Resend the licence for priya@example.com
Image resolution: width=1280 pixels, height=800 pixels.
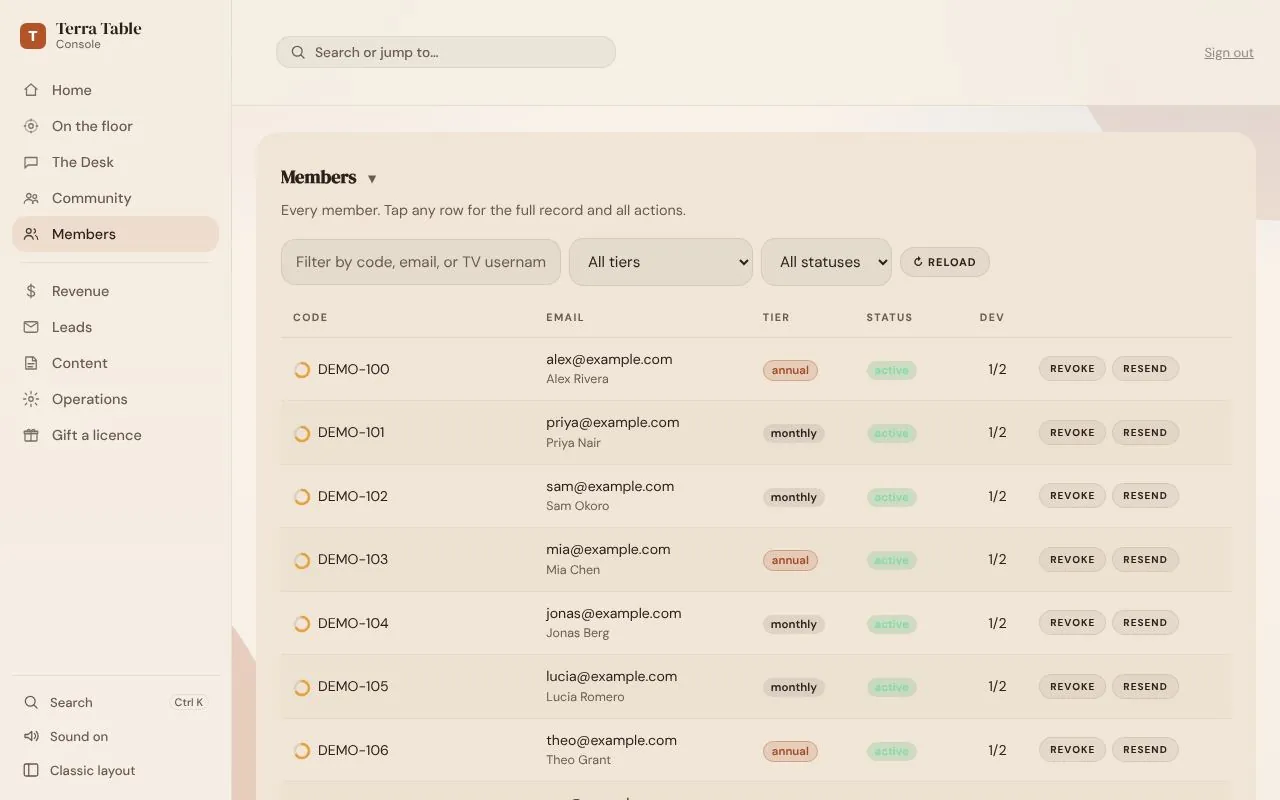point(1145,433)
